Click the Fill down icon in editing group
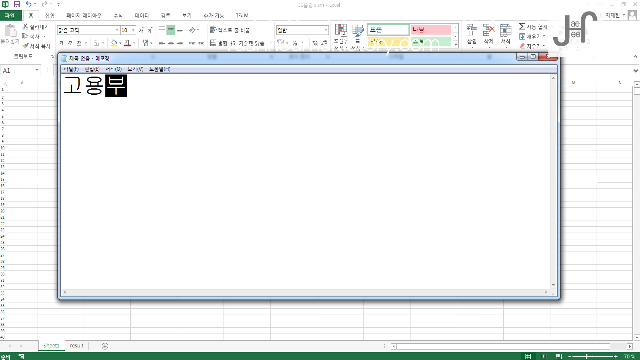 (x=522, y=36)
